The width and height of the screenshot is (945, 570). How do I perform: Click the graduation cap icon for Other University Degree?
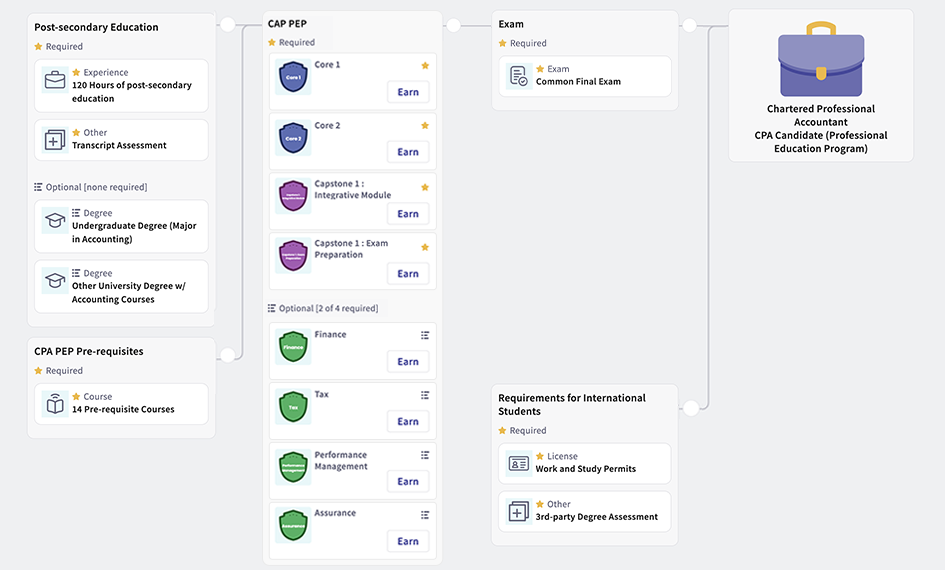coord(55,280)
